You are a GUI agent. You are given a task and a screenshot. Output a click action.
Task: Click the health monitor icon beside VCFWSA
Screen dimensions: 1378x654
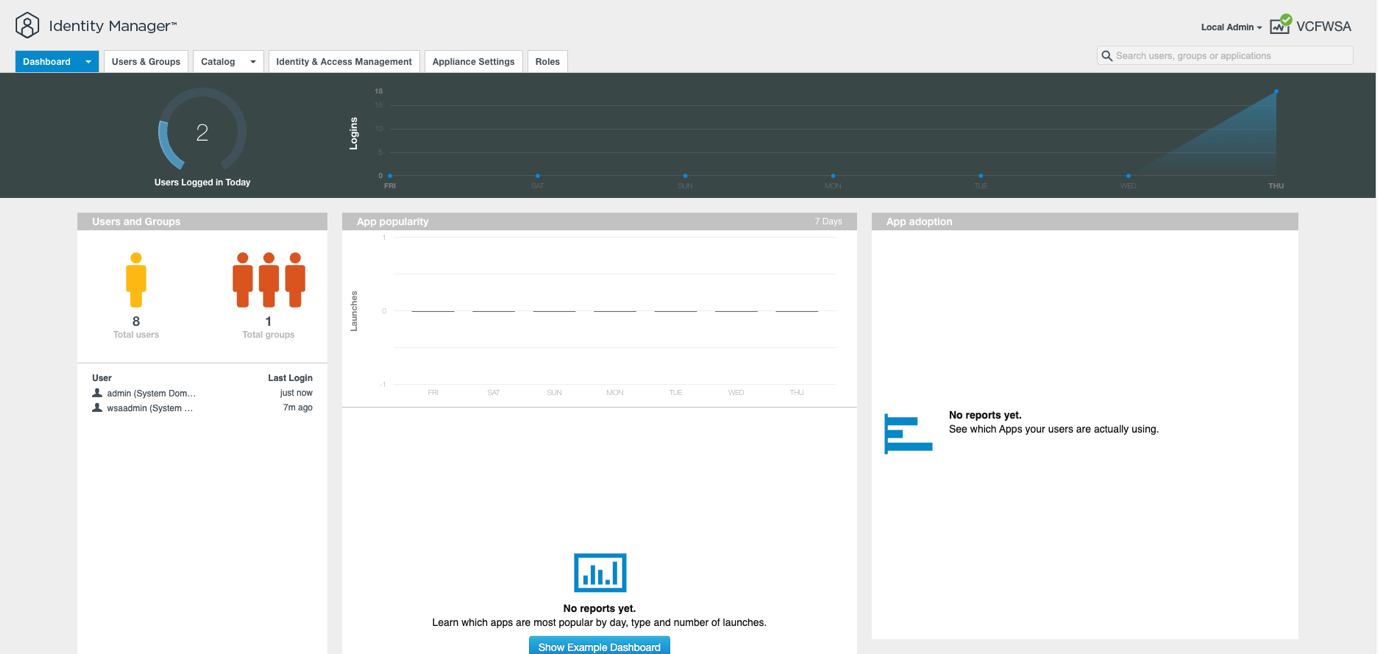click(x=1281, y=25)
